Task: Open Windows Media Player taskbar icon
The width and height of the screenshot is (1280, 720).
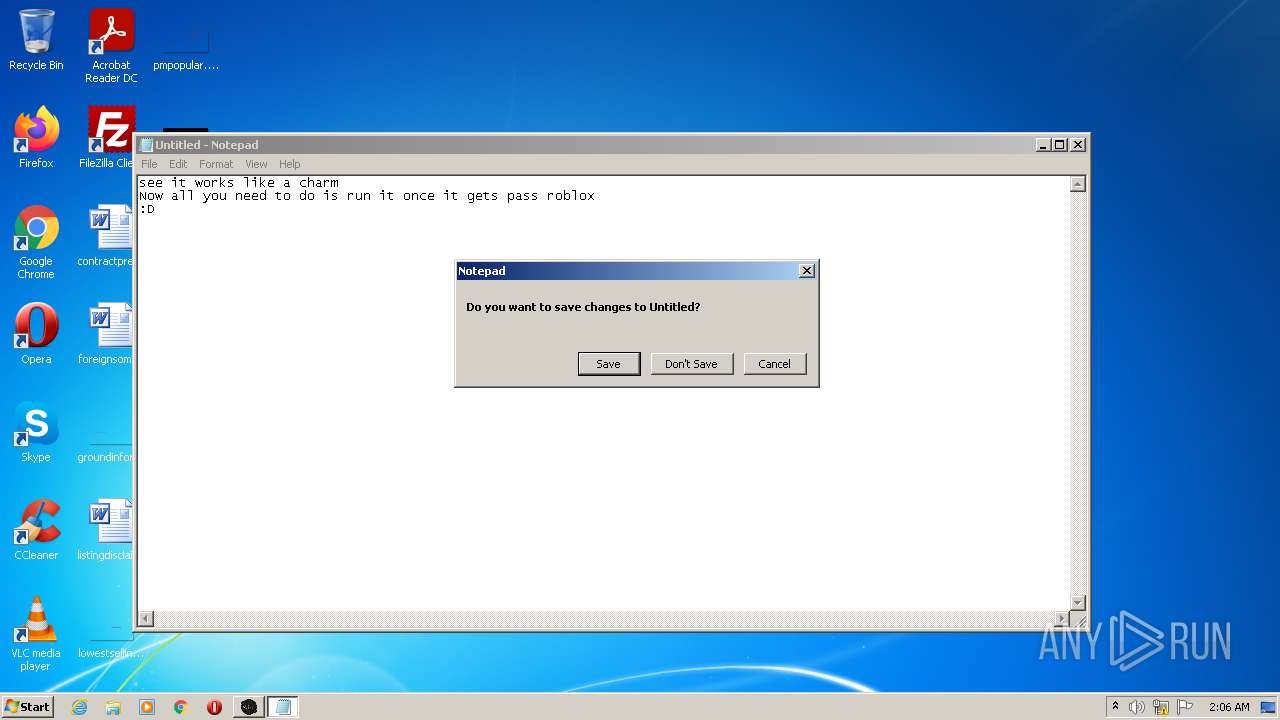Action: [x=147, y=707]
